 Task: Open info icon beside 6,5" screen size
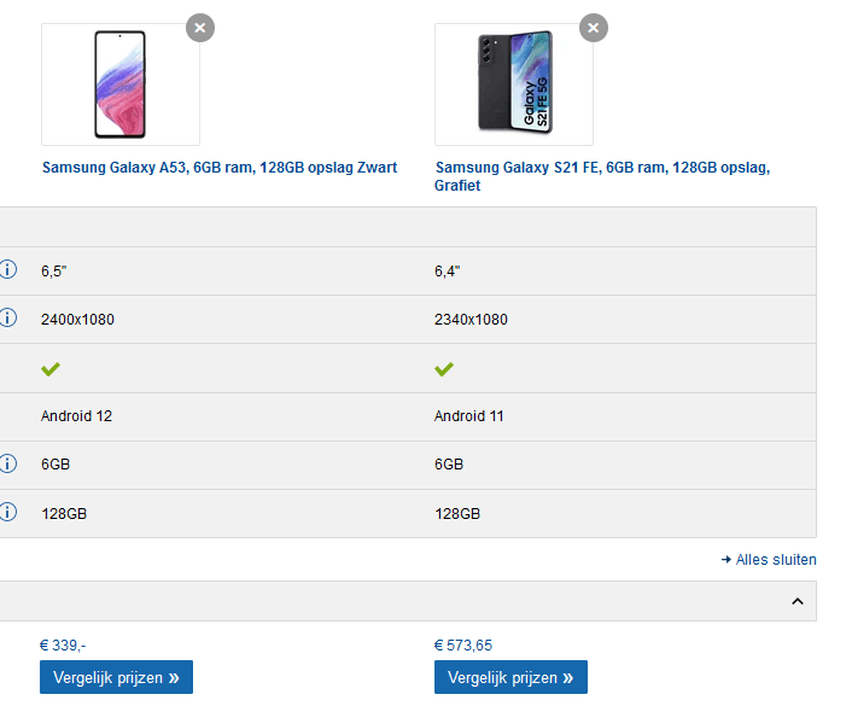pos(8,270)
